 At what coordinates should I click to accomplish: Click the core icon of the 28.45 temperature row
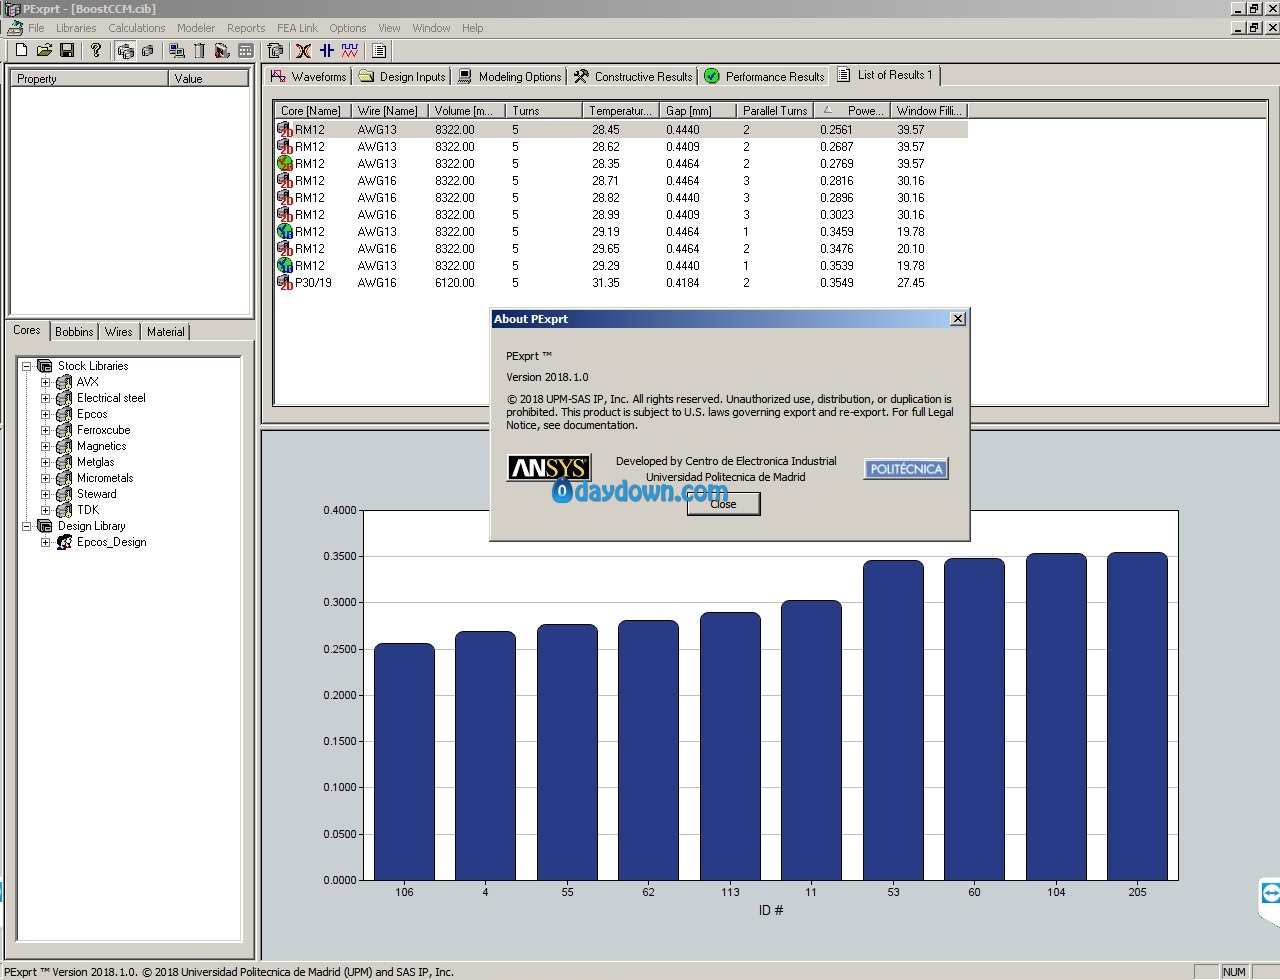pos(285,129)
